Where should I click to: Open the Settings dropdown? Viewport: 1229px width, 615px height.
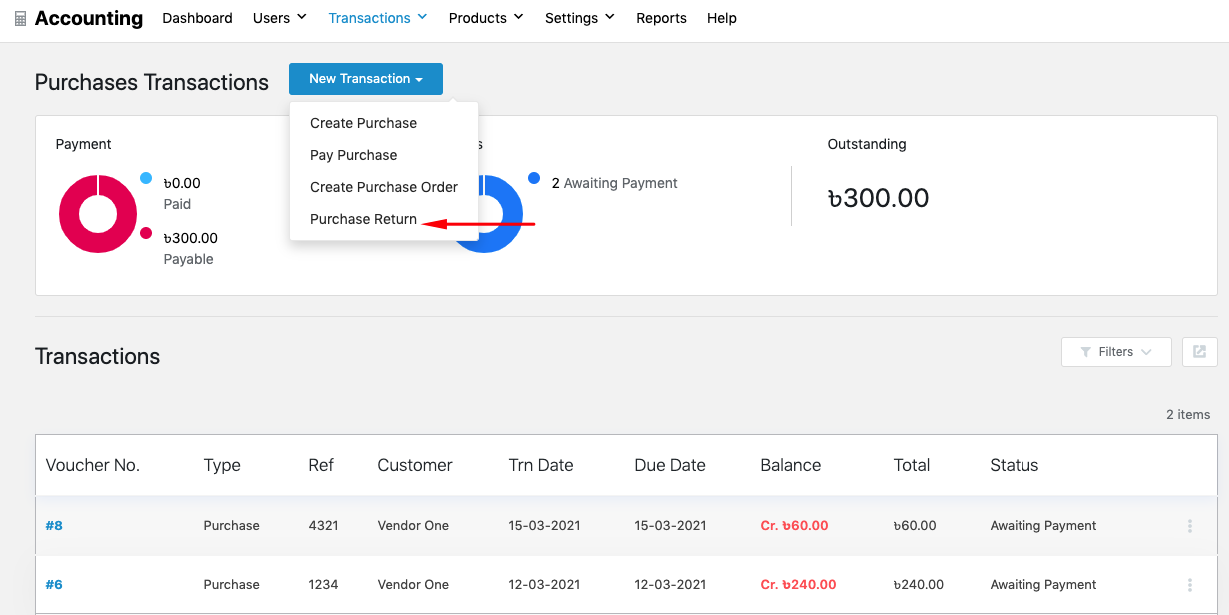(578, 17)
